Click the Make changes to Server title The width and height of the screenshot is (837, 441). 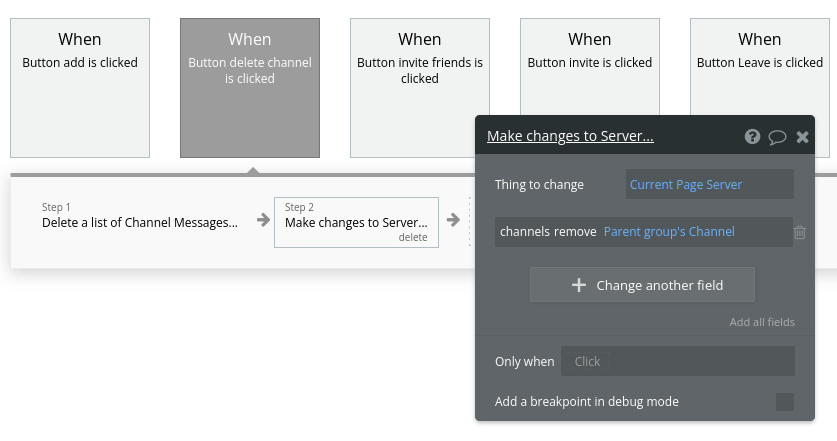[x=570, y=136]
